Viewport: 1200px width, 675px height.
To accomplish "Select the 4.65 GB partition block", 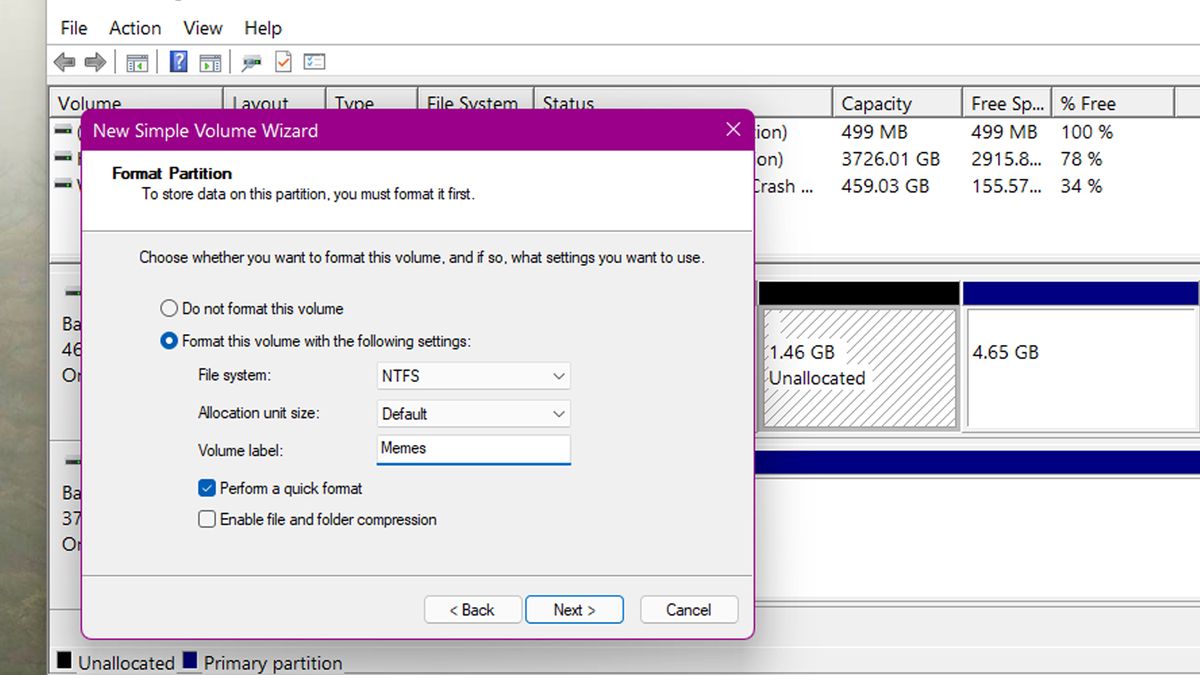I will pyautogui.click(x=1081, y=367).
